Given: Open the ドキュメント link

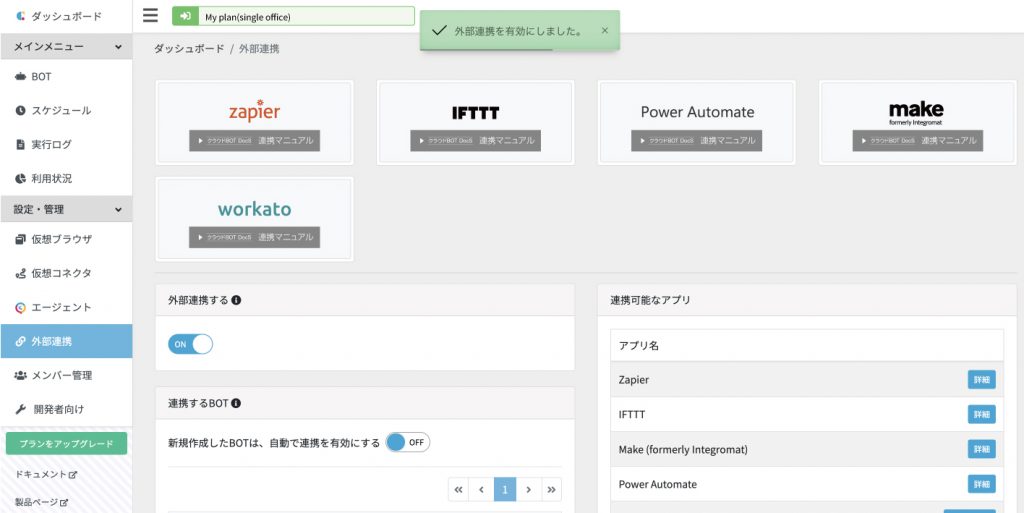Looking at the screenshot, I should [46, 475].
